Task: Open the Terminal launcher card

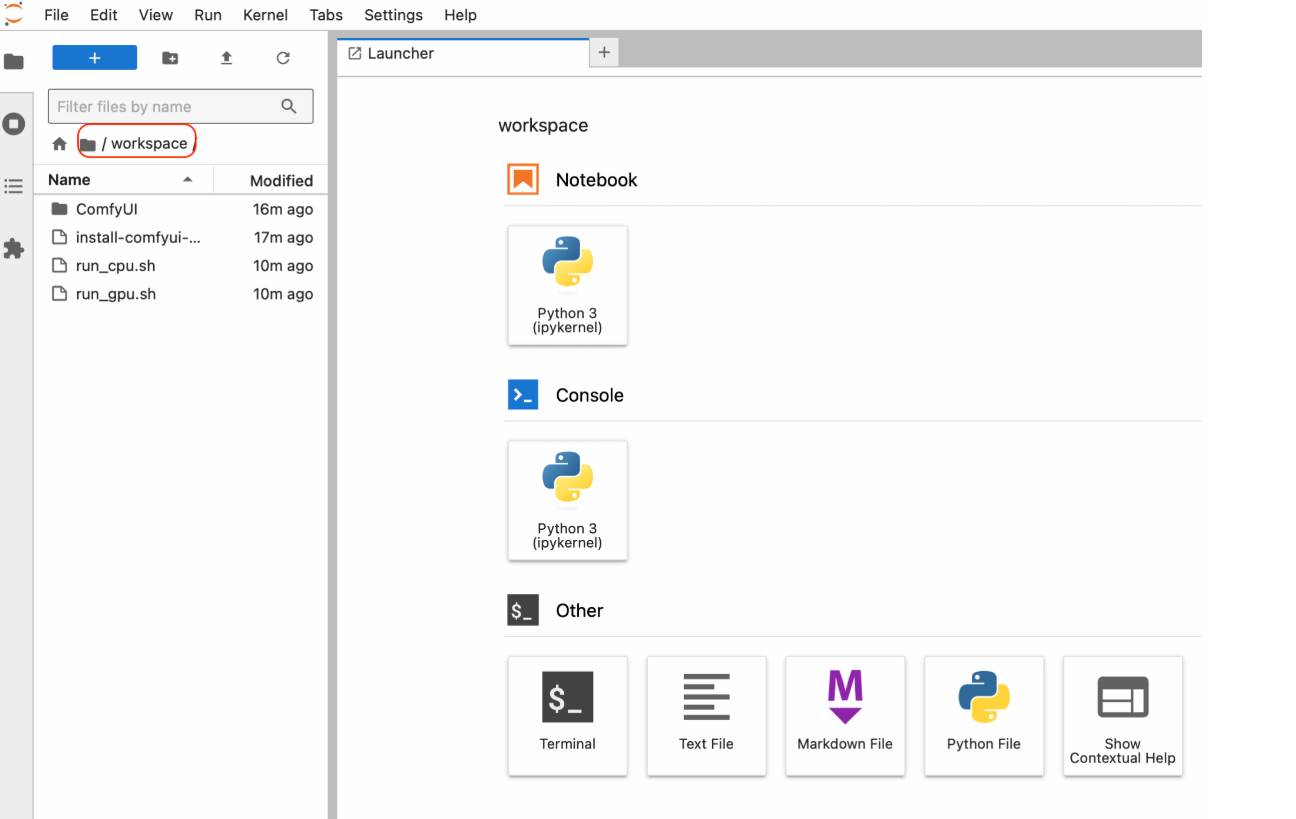Action: 567,715
